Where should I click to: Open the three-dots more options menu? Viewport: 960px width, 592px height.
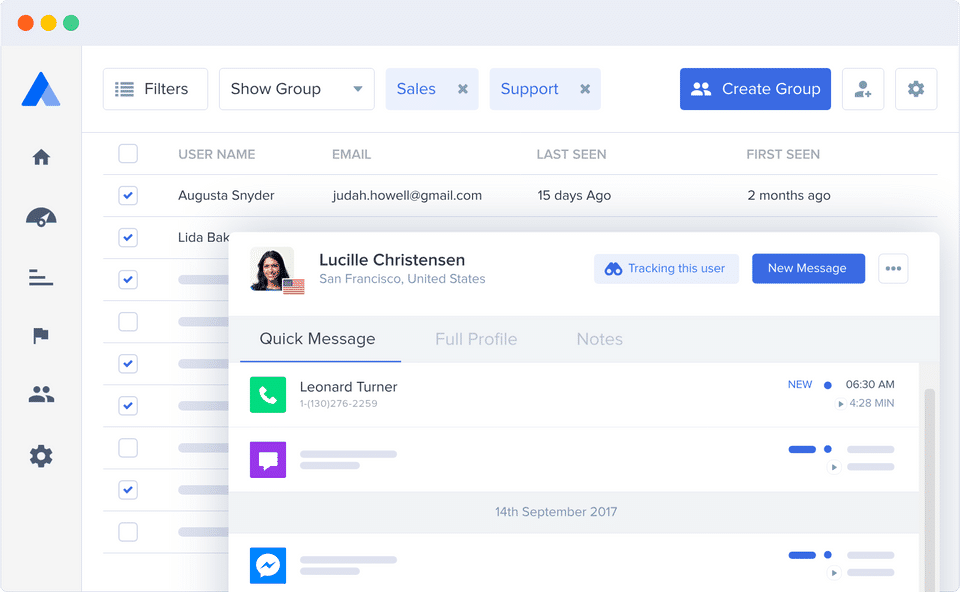coord(893,268)
